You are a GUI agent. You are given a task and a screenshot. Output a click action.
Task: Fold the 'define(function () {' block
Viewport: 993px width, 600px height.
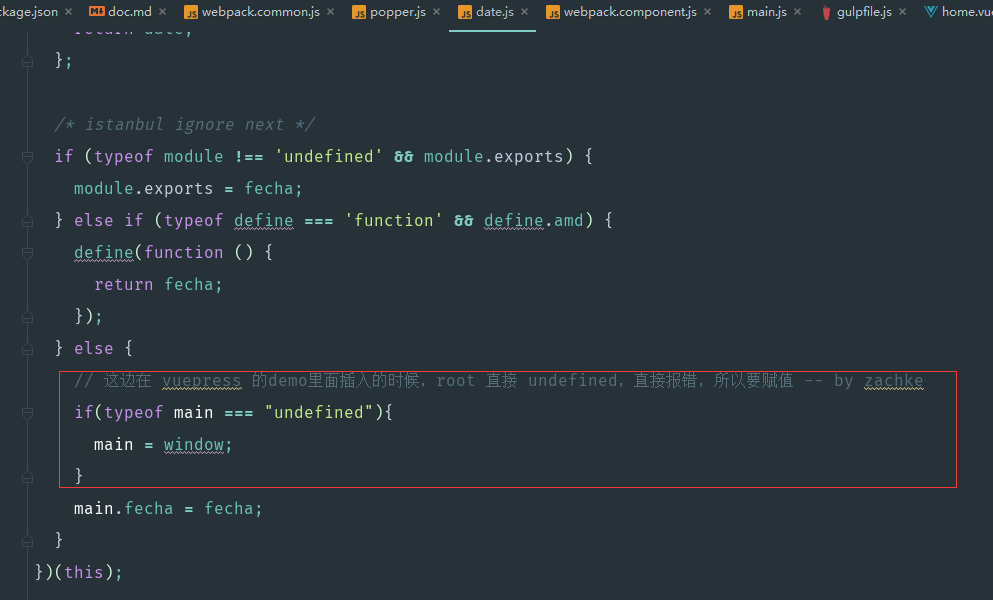click(x=27, y=253)
